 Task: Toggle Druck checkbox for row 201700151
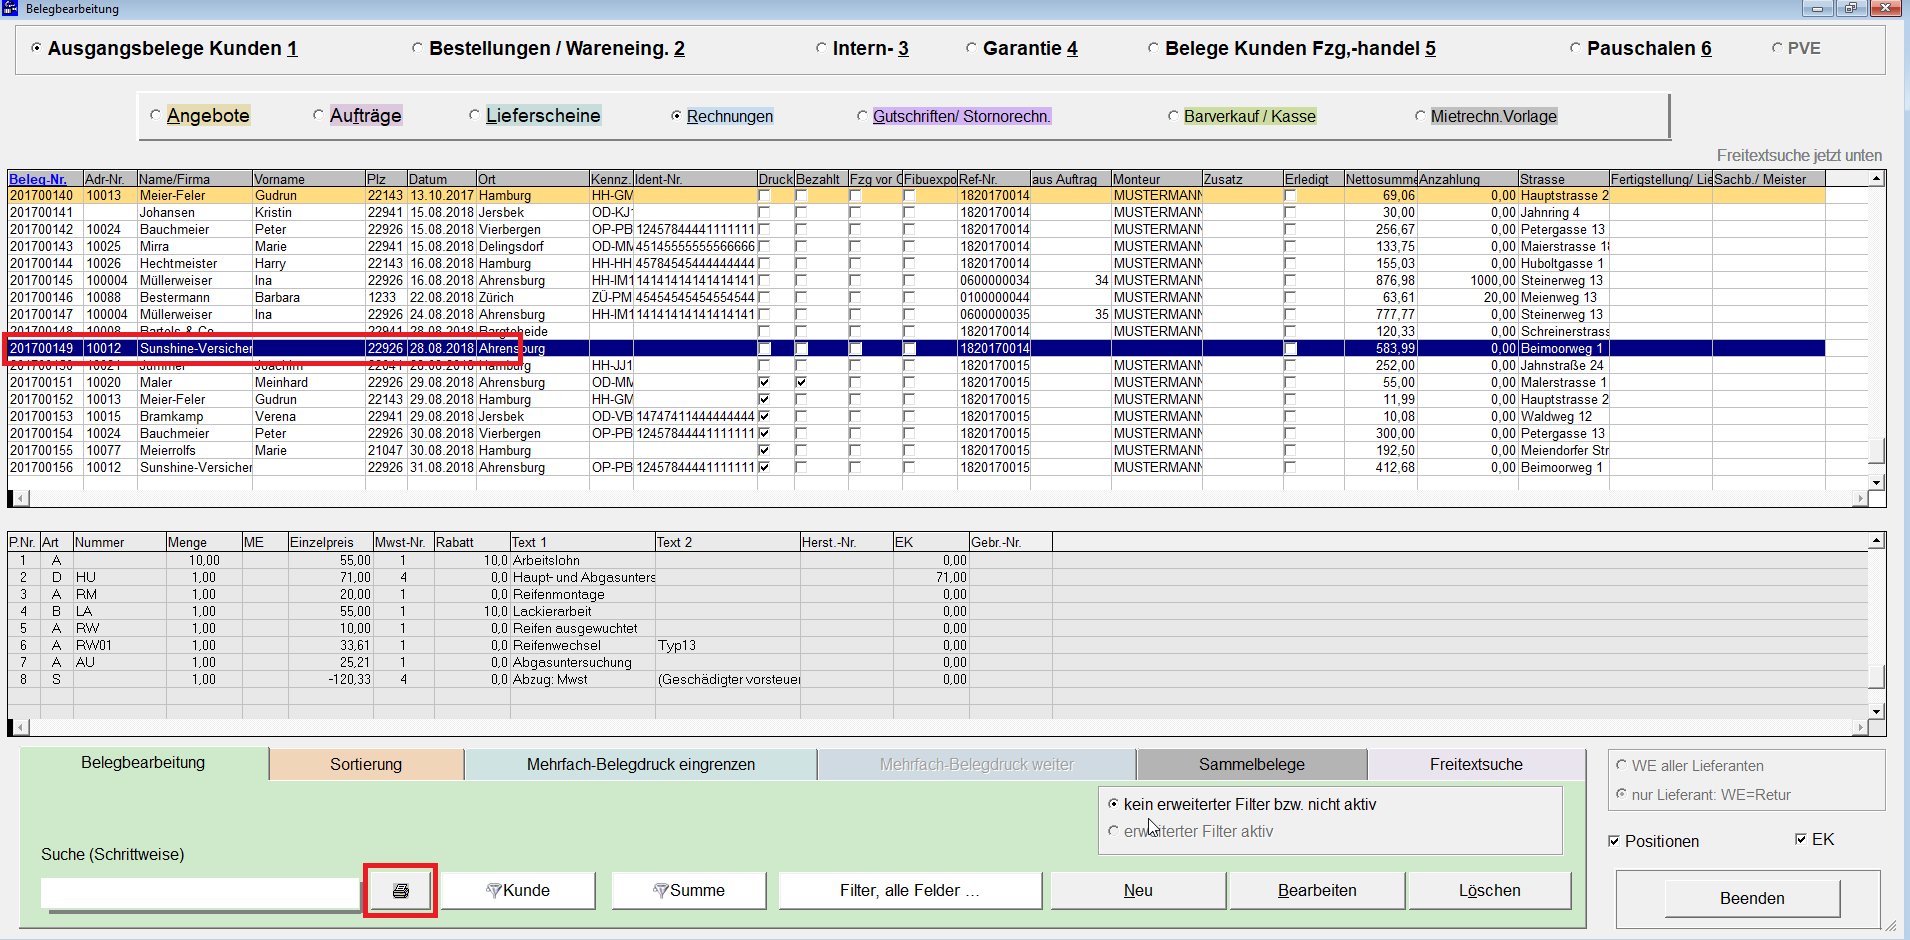click(x=764, y=382)
